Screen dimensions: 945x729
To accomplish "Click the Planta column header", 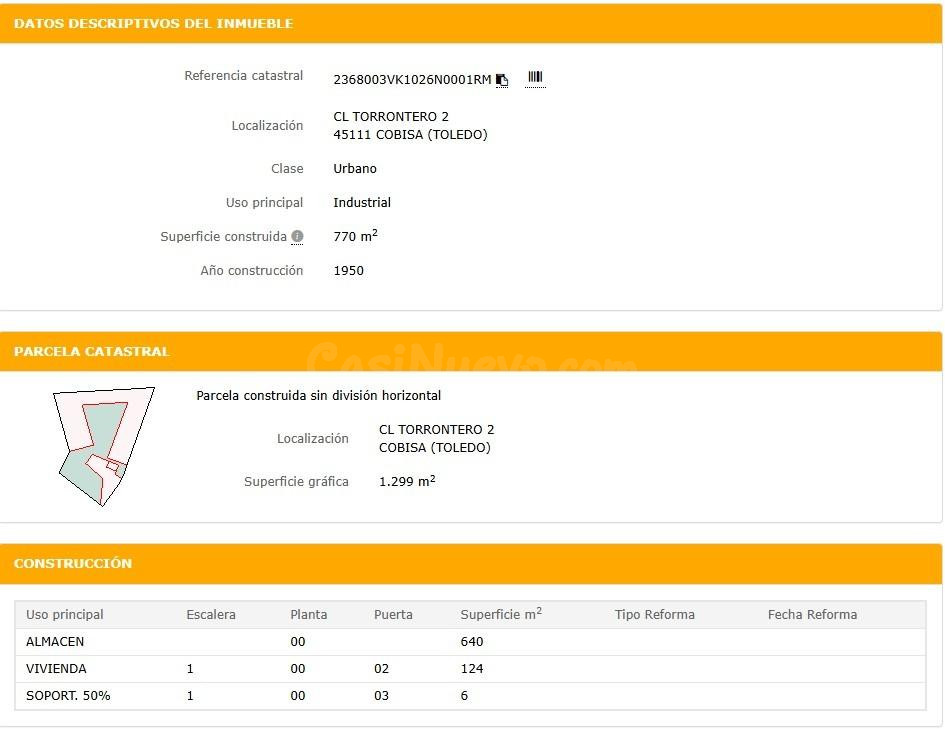I will 309,615.
